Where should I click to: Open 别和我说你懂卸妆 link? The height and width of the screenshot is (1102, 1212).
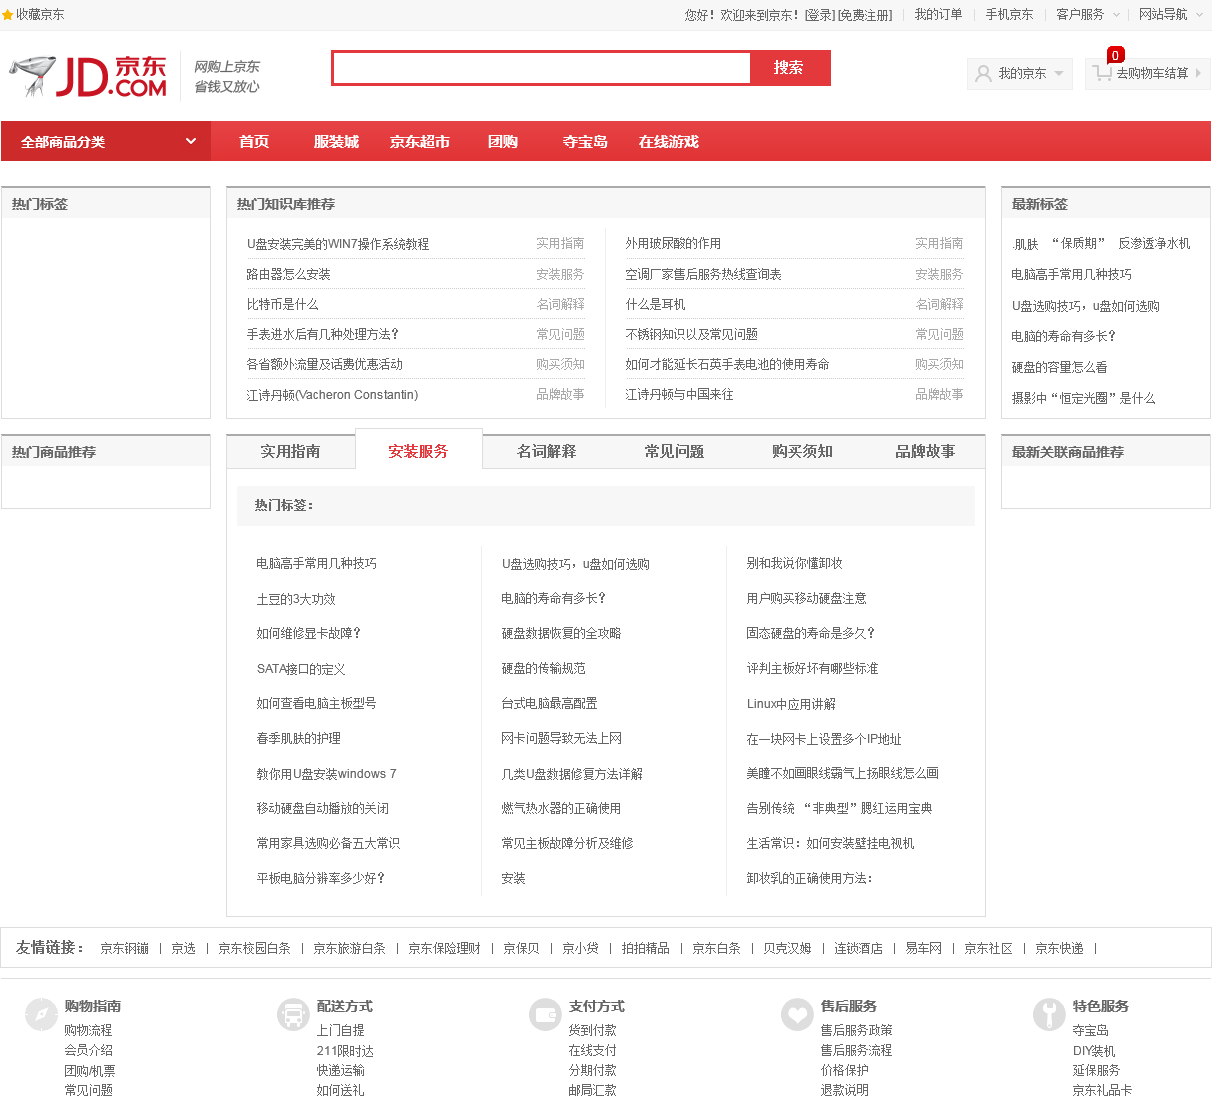pyautogui.click(x=795, y=563)
